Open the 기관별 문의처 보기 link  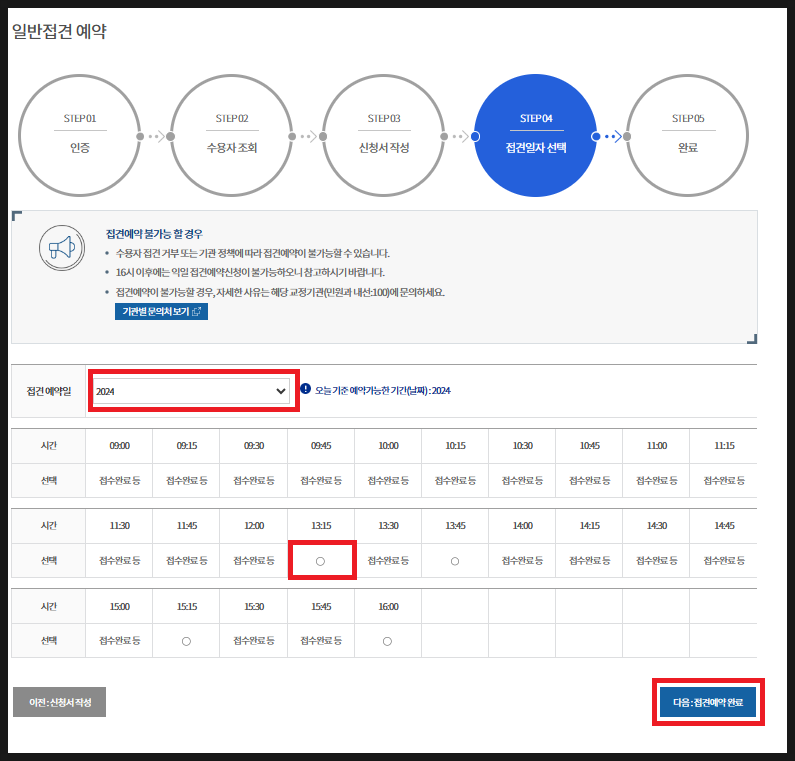tap(161, 312)
